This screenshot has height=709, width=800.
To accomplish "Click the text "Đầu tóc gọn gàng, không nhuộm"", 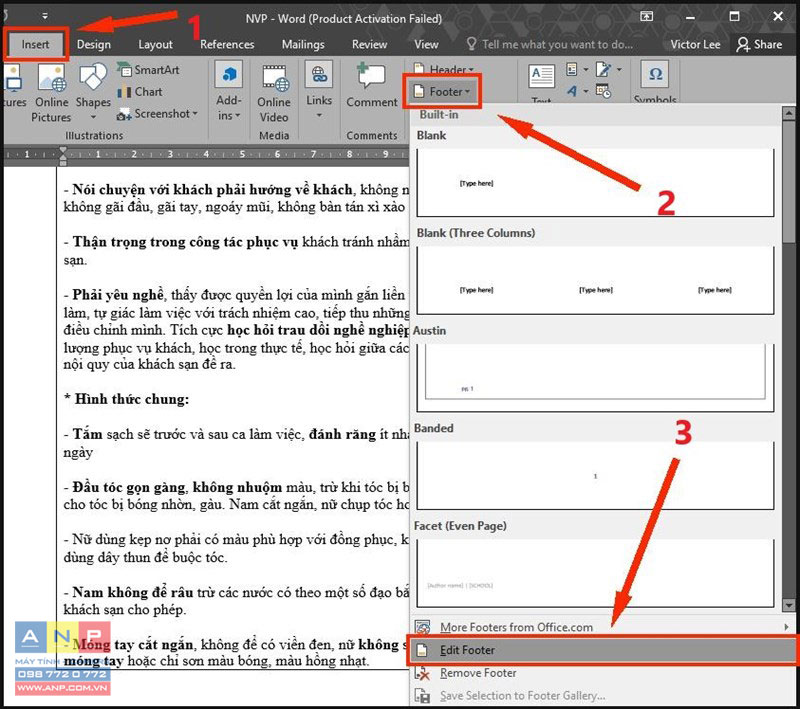I will (177, 487).
